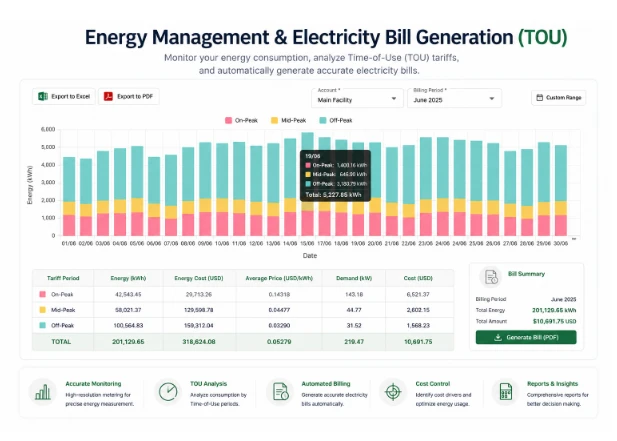Click the Accurate Monitoring bar chart icon
Screen dimensions: 617x441
(x=43, y=392)
